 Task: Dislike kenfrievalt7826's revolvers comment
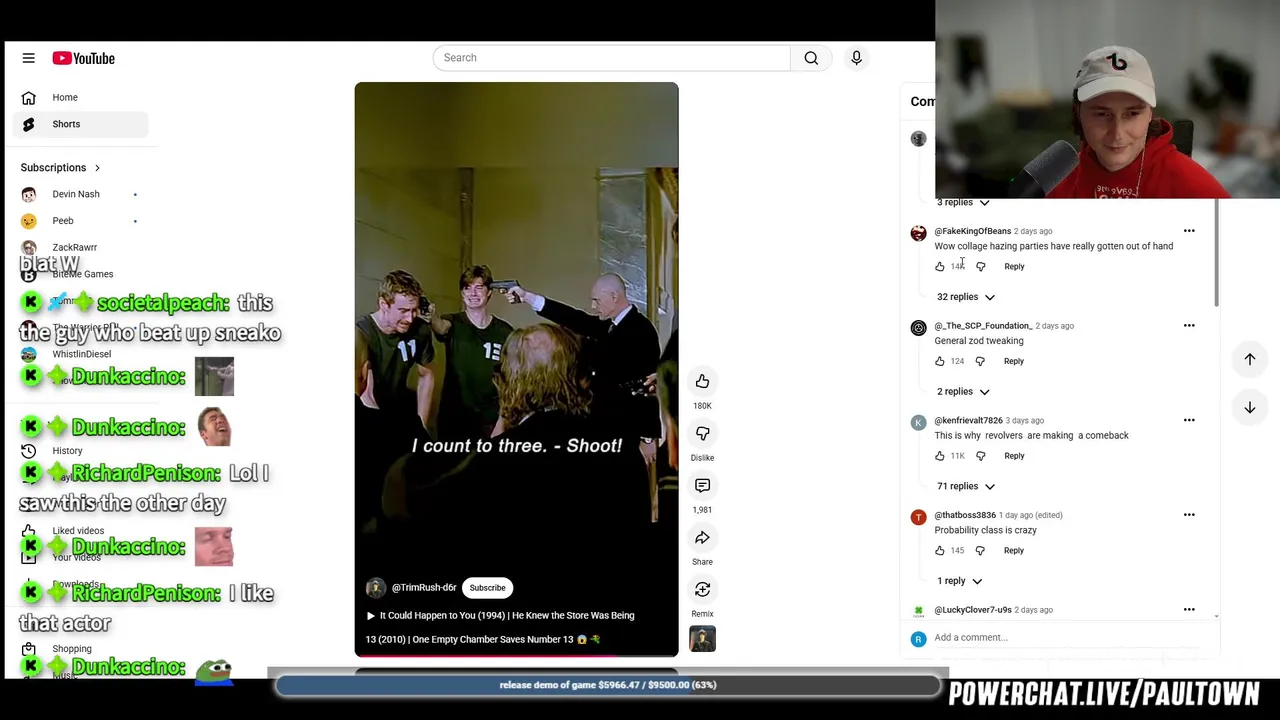tap(980, 456)
